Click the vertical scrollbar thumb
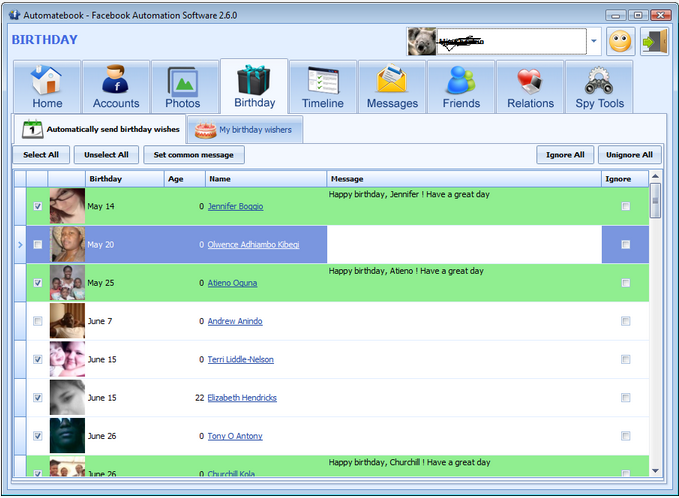 click(655, 200)
